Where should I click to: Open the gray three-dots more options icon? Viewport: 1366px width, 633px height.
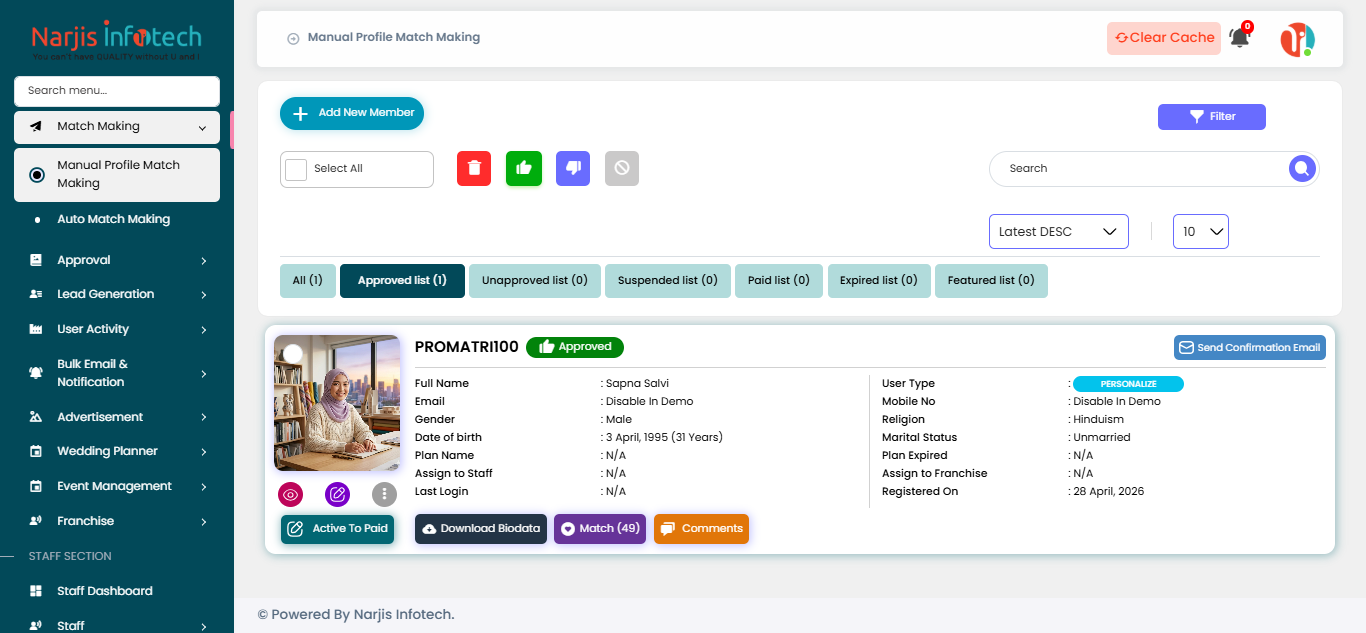385,494
